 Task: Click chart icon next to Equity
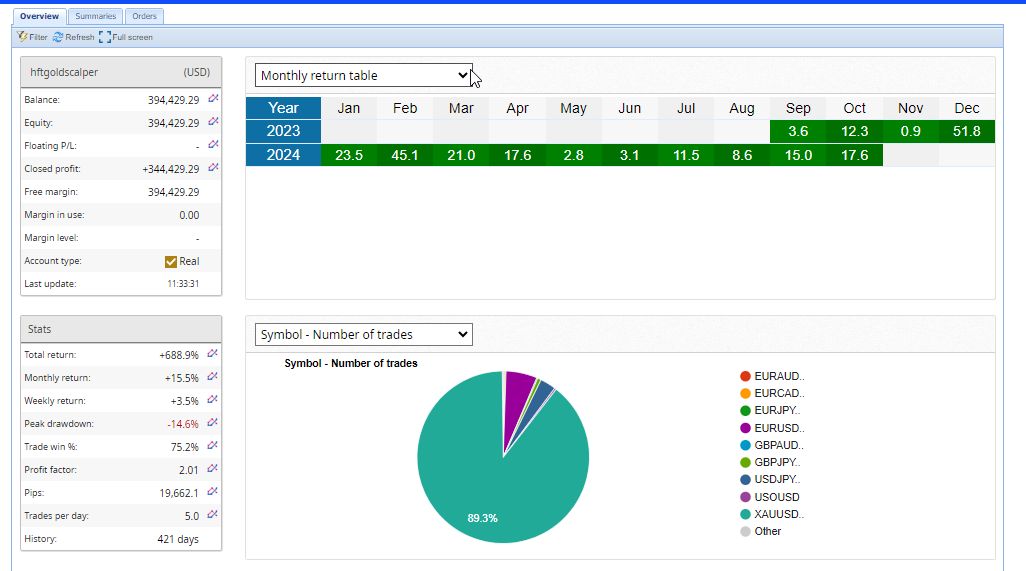(213, 123)
